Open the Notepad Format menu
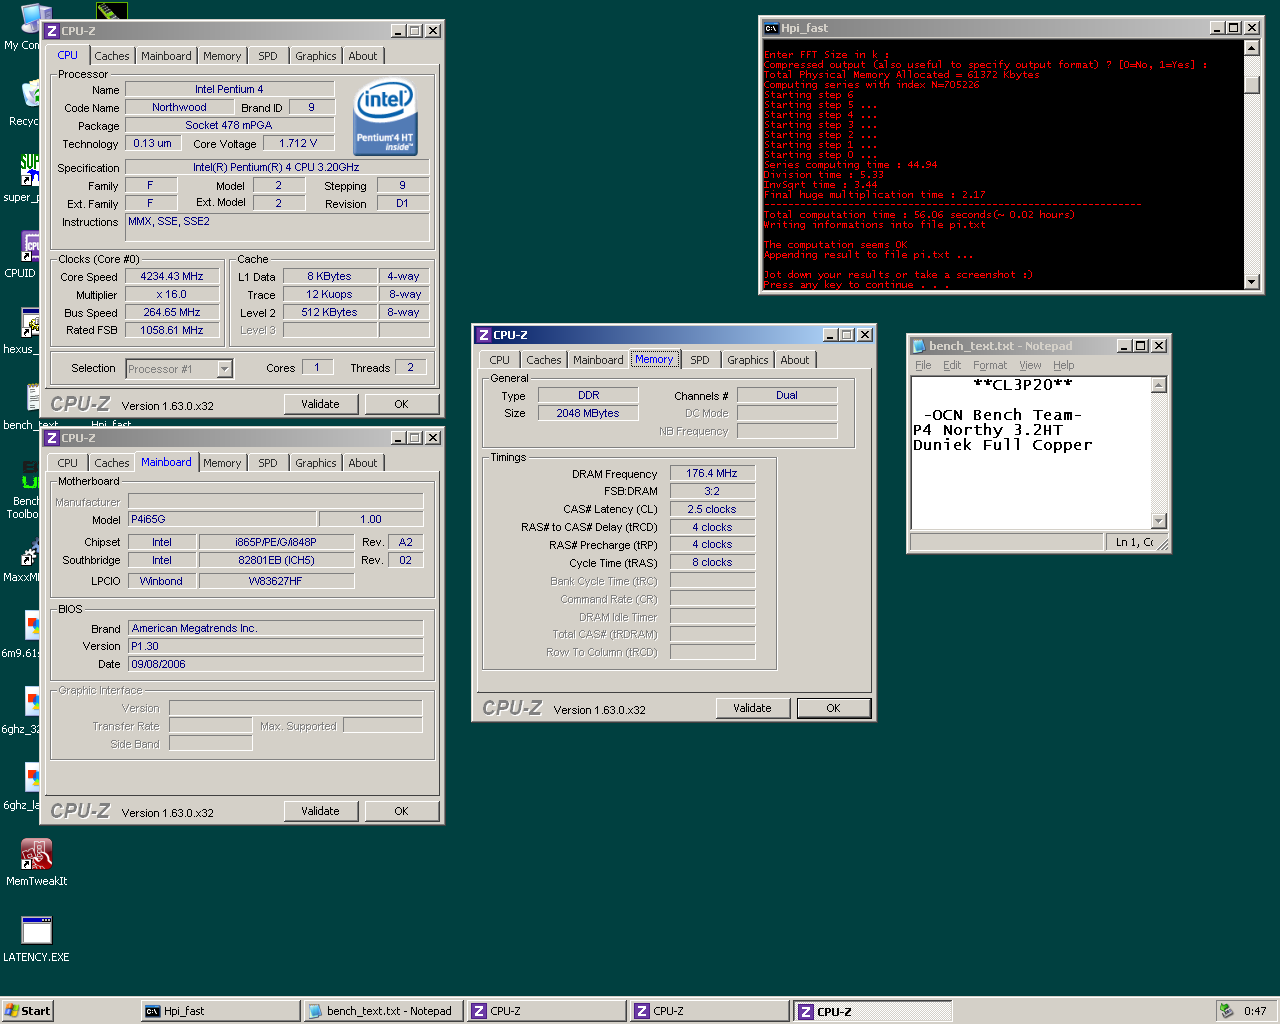The width and height of the screenshot is (1280, 1024). coord(990,365)
